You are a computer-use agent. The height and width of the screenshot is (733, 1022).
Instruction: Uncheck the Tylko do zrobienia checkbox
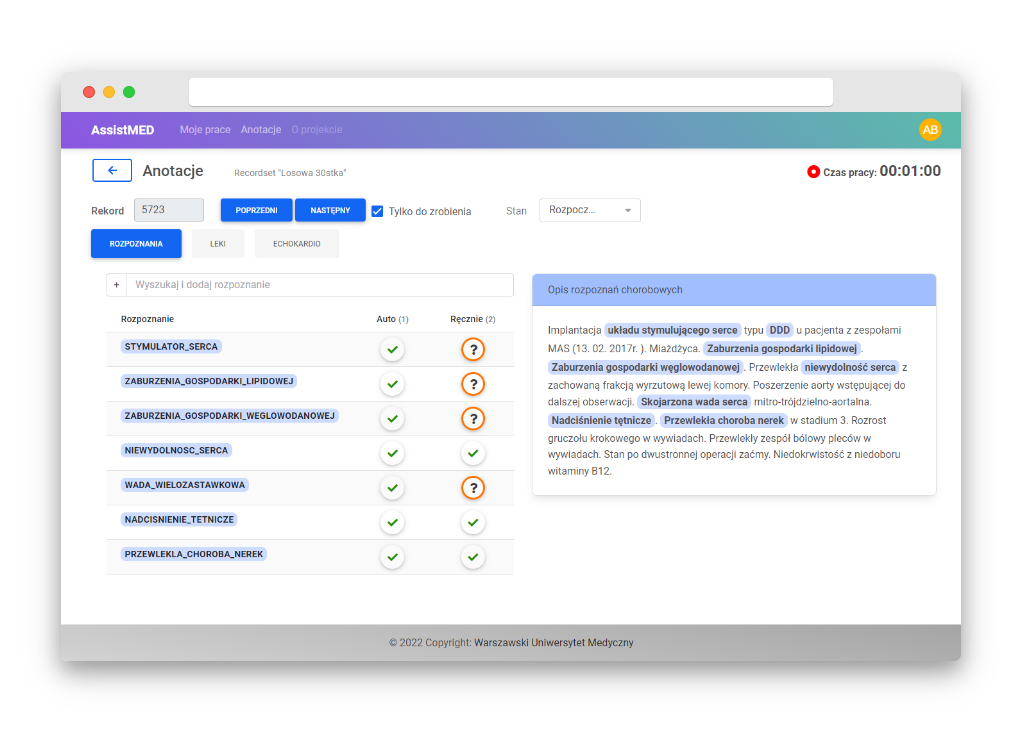tap(377, 210)
